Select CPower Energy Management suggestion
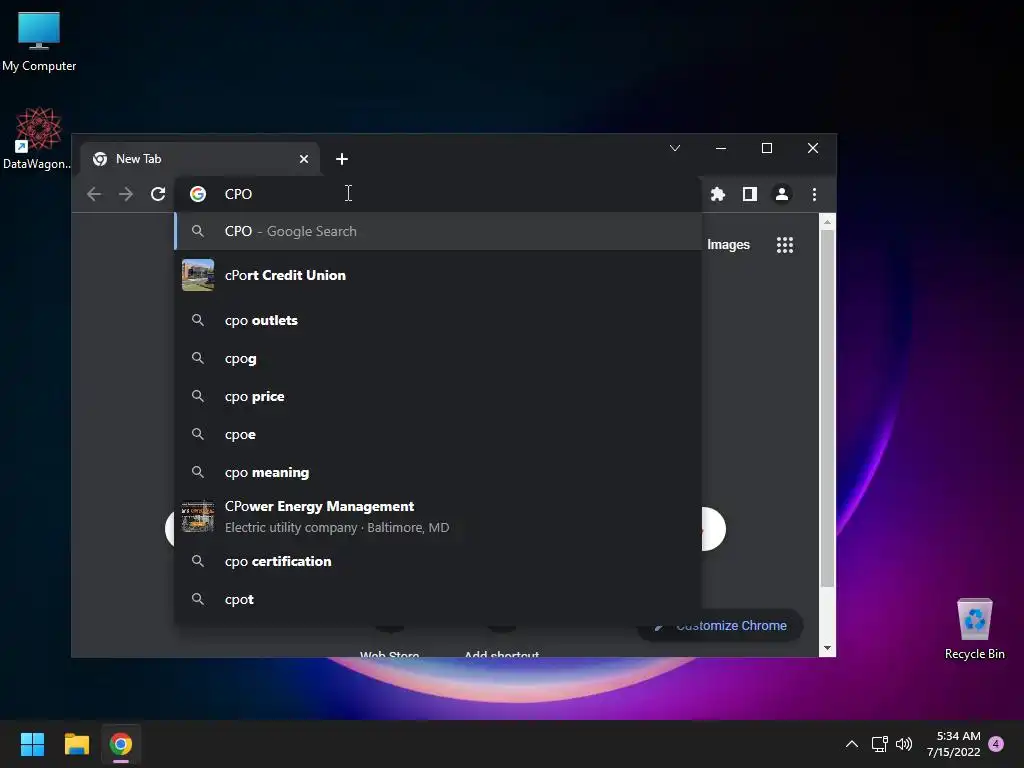1024x768 pixels. point(438,517)
